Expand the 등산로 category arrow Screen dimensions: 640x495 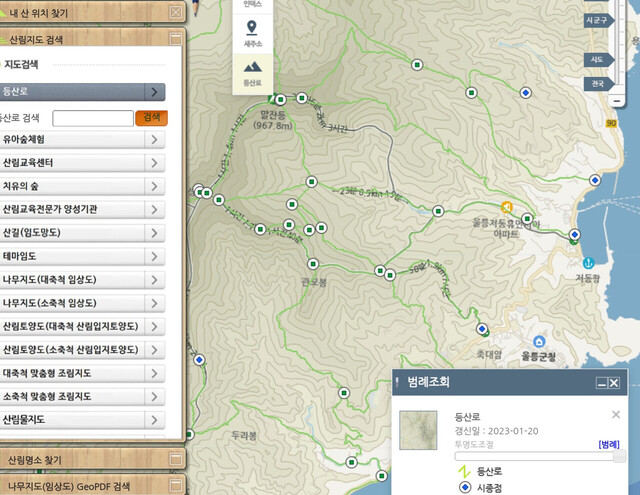click(x=154, y=92)
